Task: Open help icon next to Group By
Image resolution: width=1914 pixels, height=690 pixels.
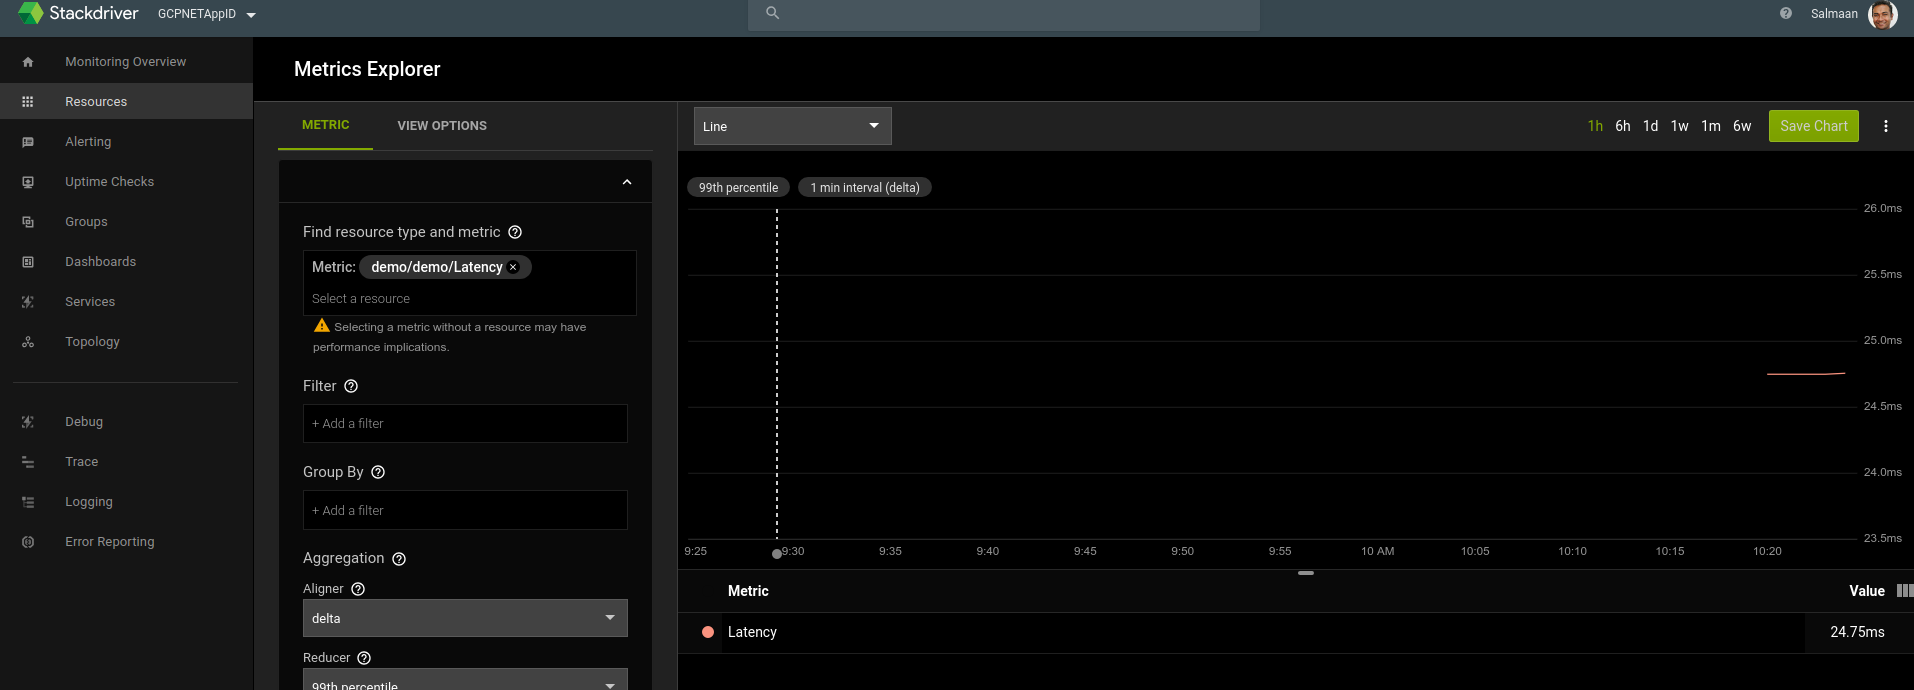Action: pos(378,472)
